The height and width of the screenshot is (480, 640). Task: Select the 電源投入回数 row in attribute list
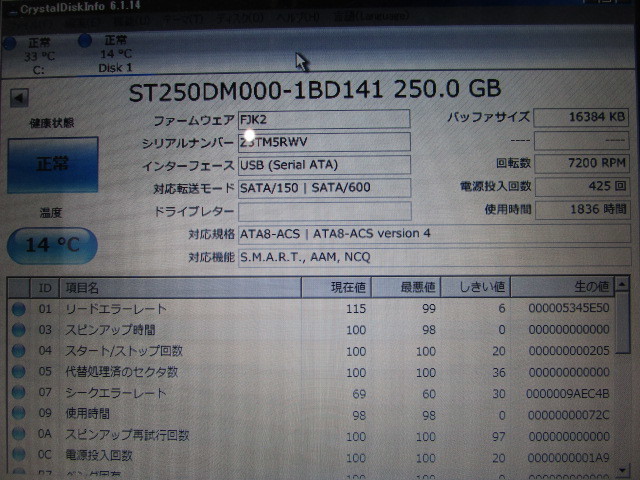(x=99, y=455)
